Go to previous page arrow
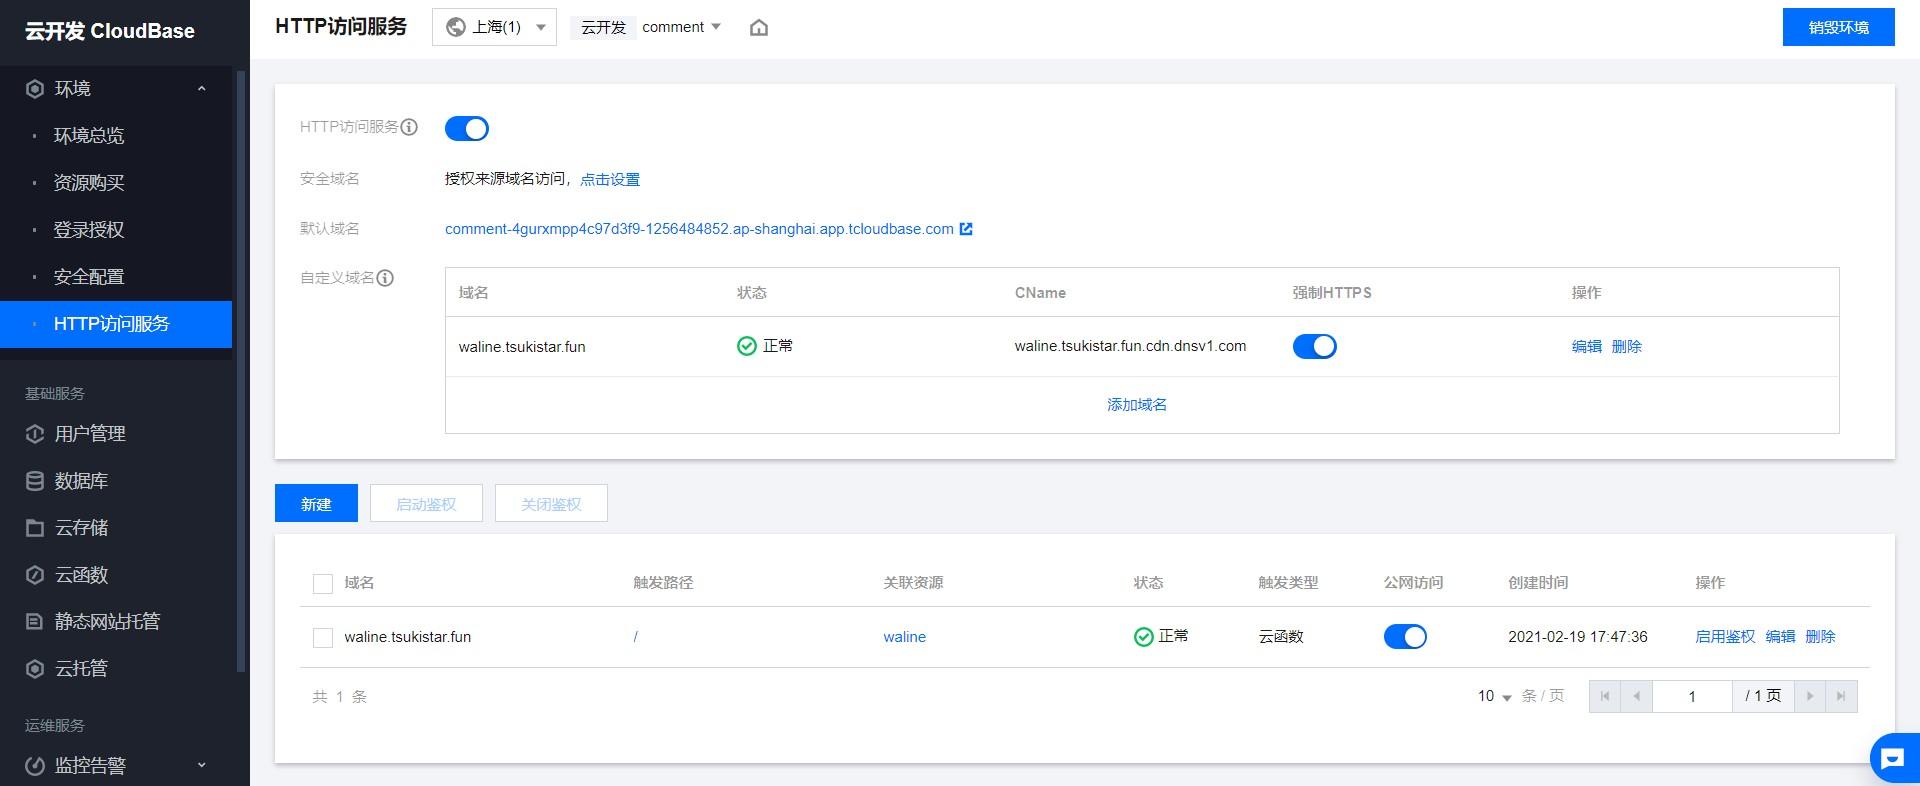 pos(1637,696)
